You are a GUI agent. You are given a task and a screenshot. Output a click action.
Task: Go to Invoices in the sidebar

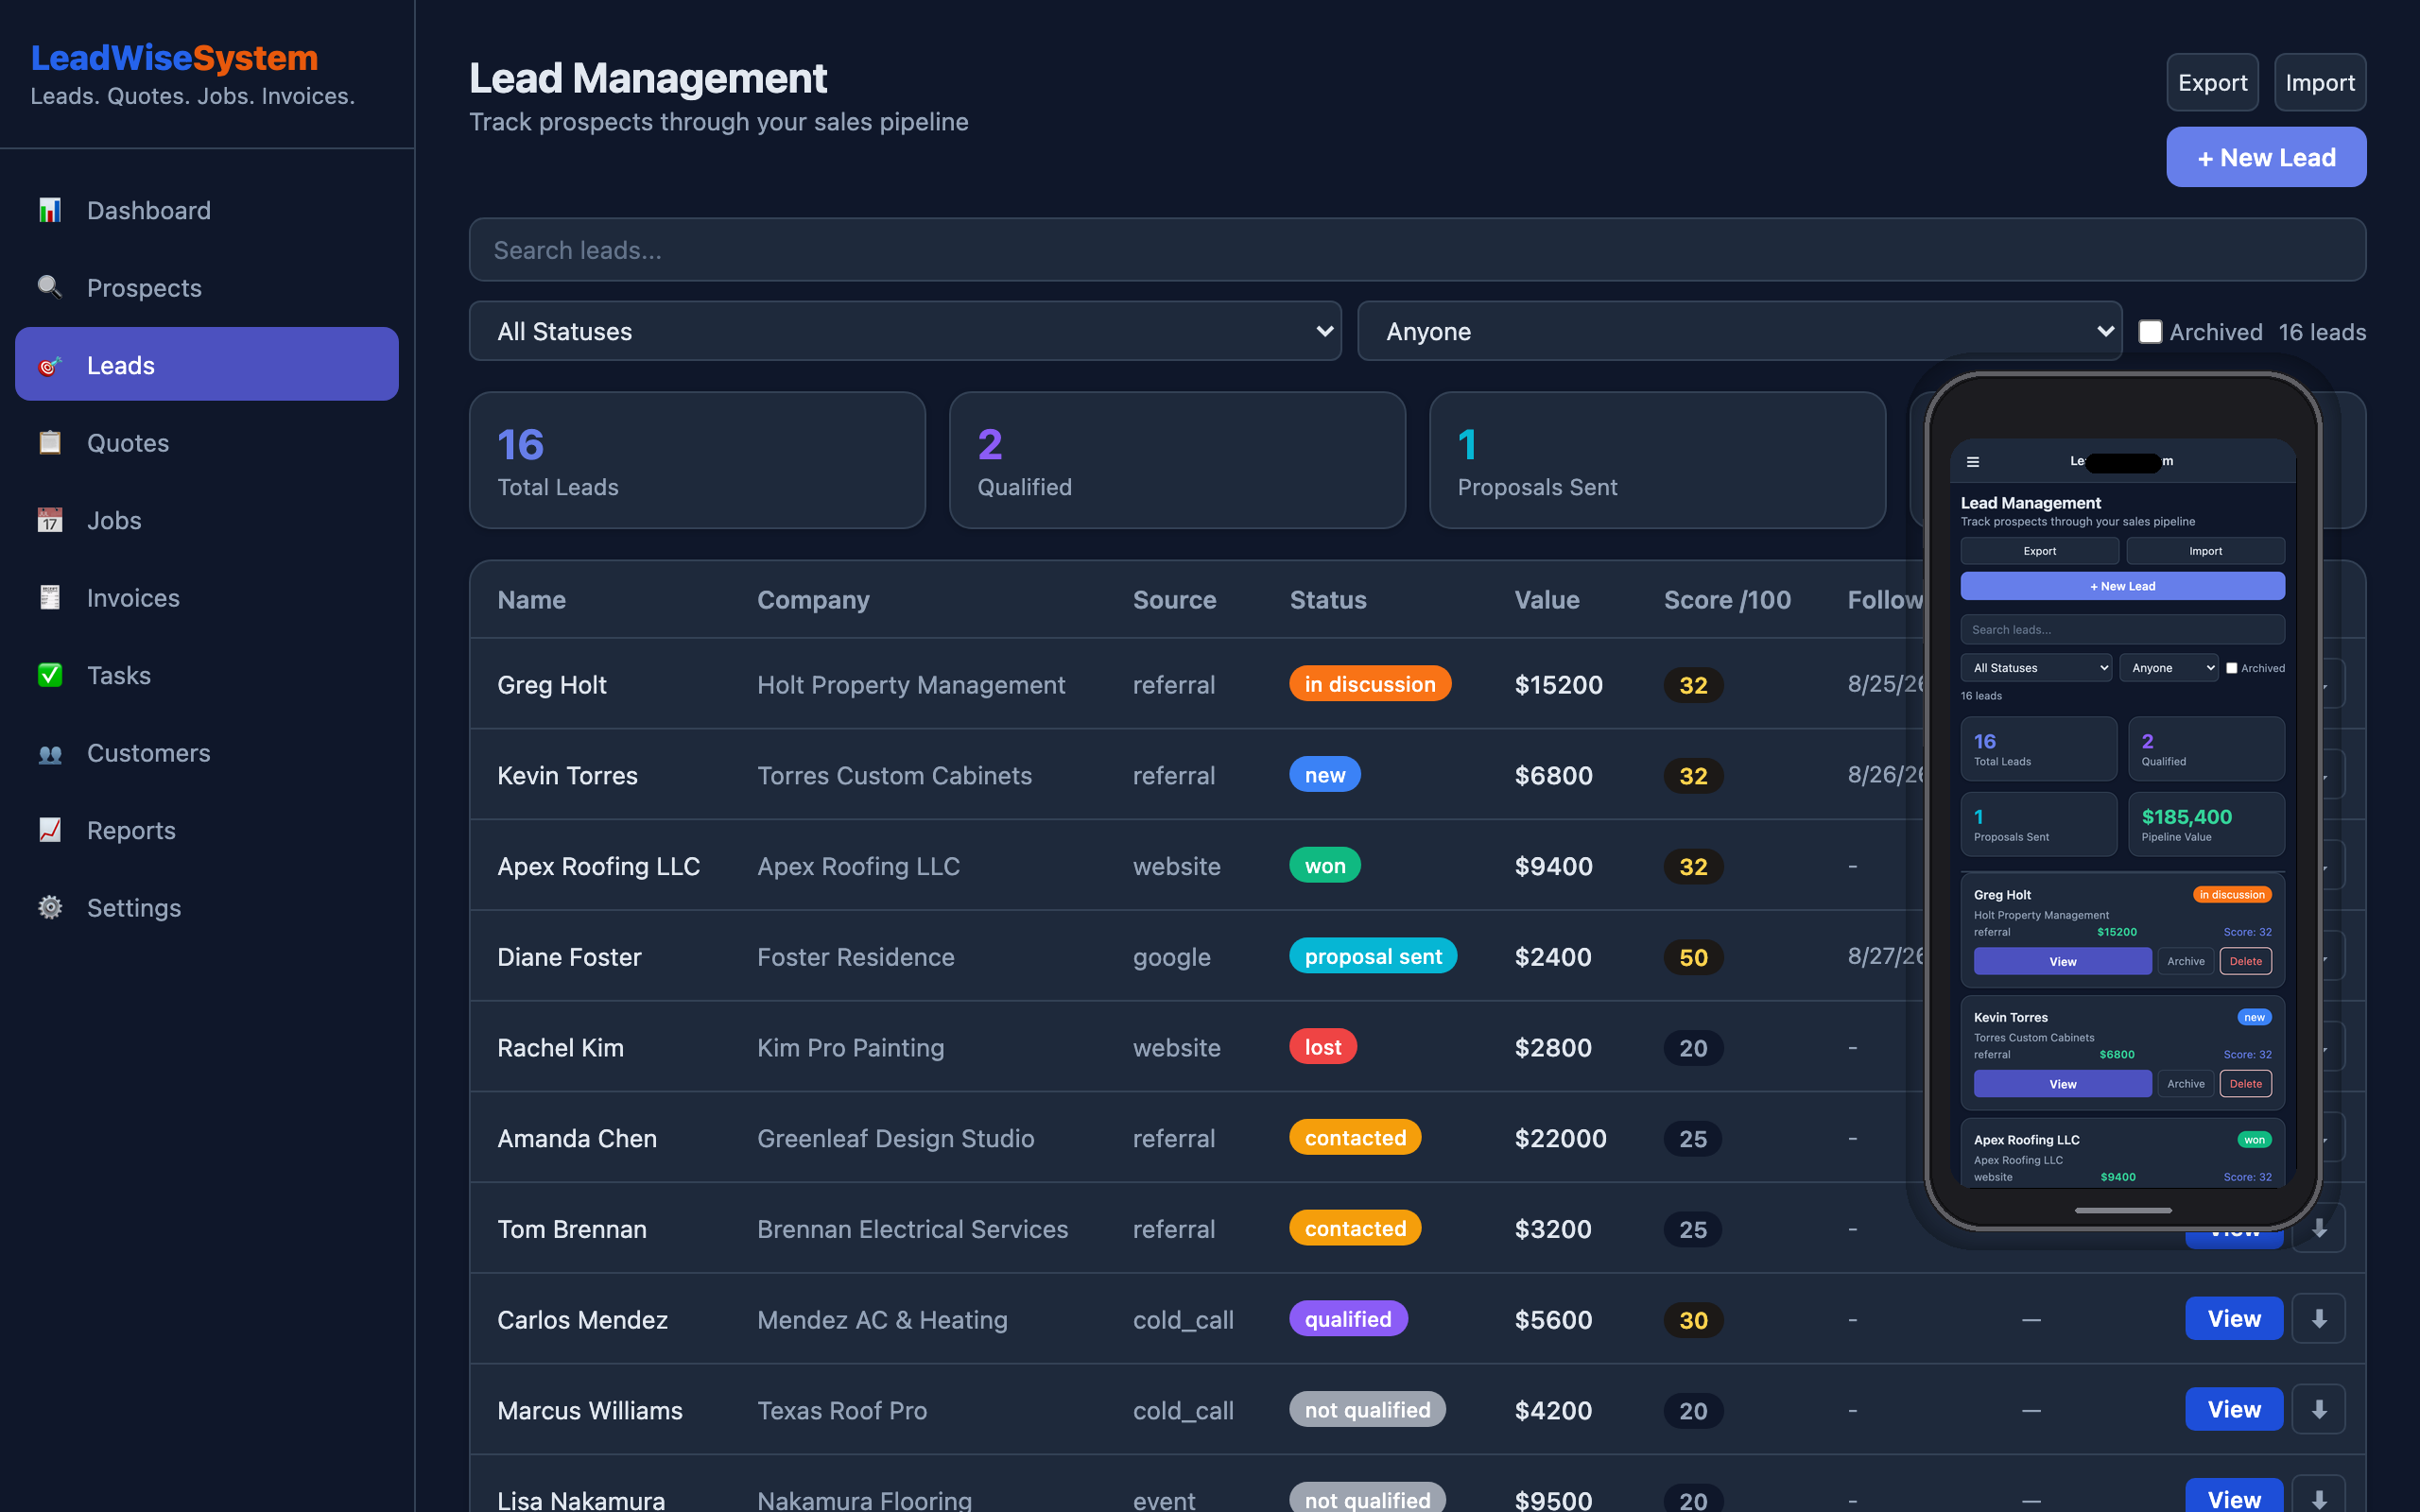(207, 598)
